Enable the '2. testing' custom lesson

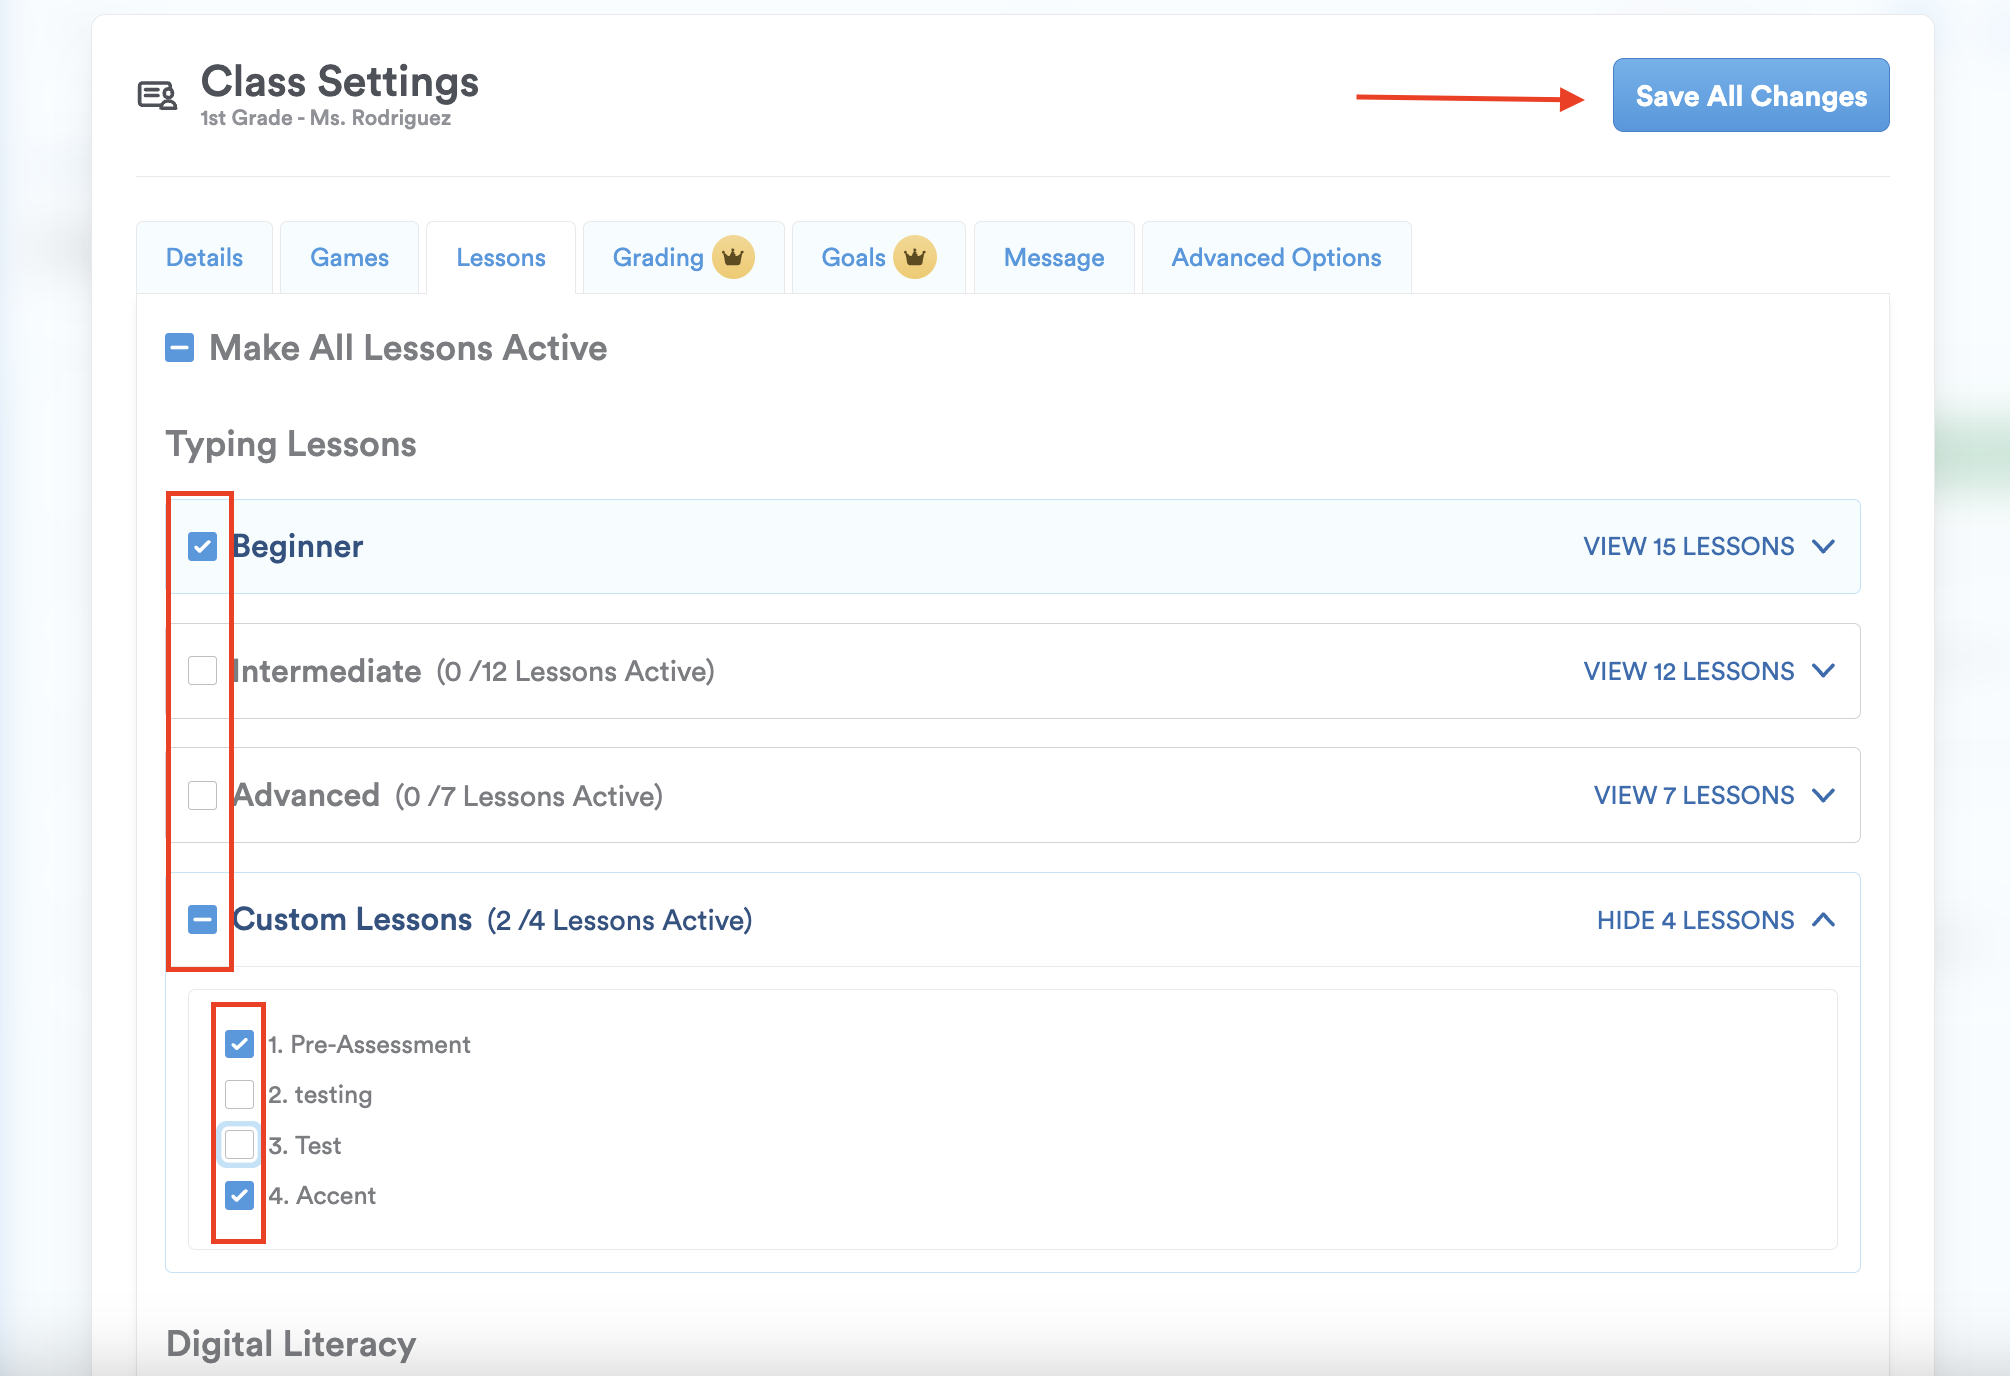(240, 1094)
